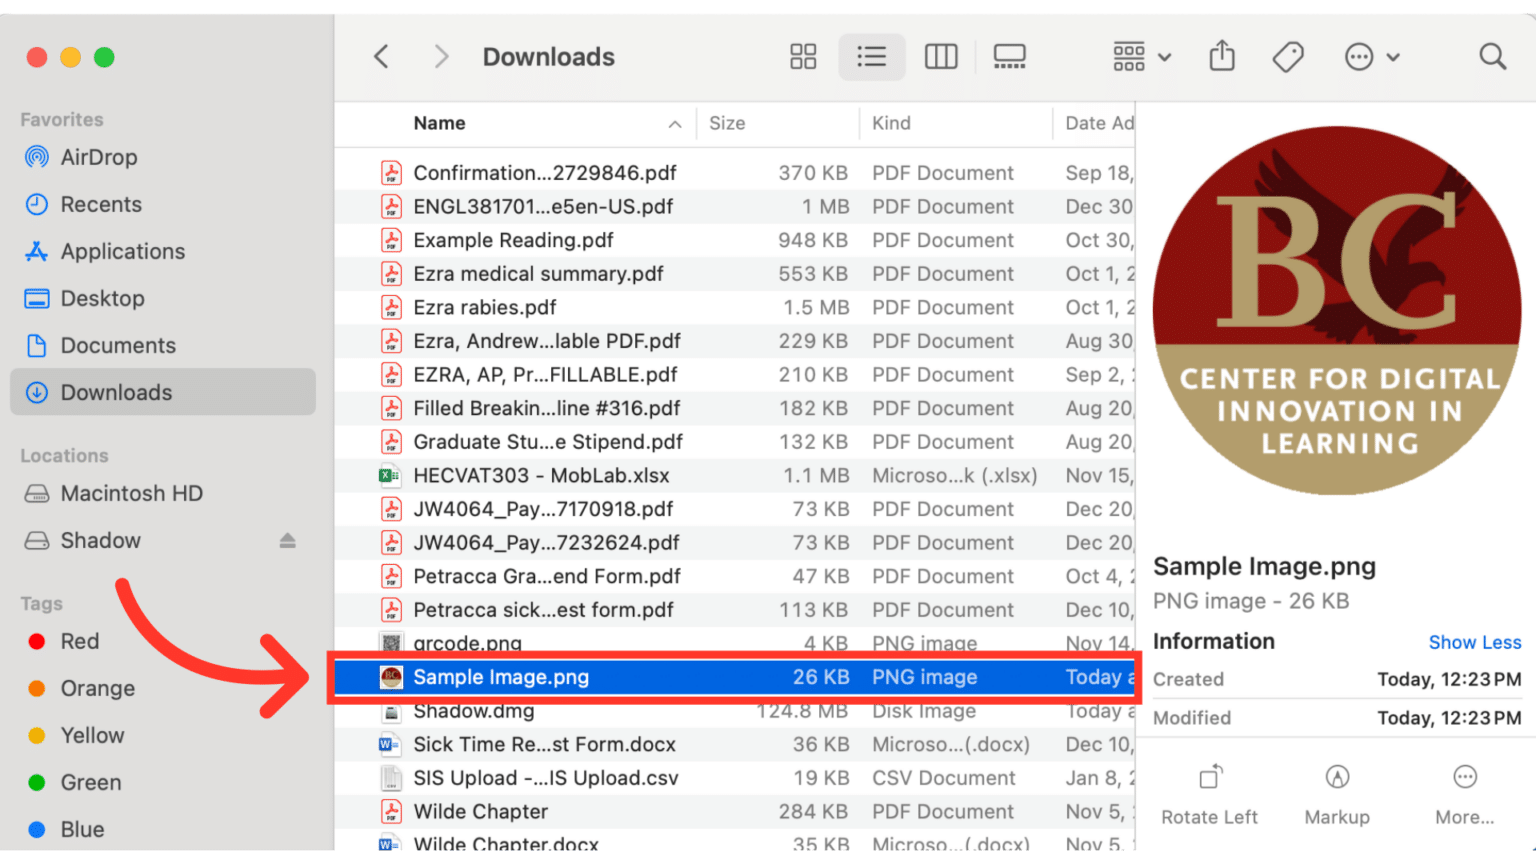Click the Rotate Left button
This screenshot has height=864, width=1536.
pyautogui.click(x=1209, y=790)
